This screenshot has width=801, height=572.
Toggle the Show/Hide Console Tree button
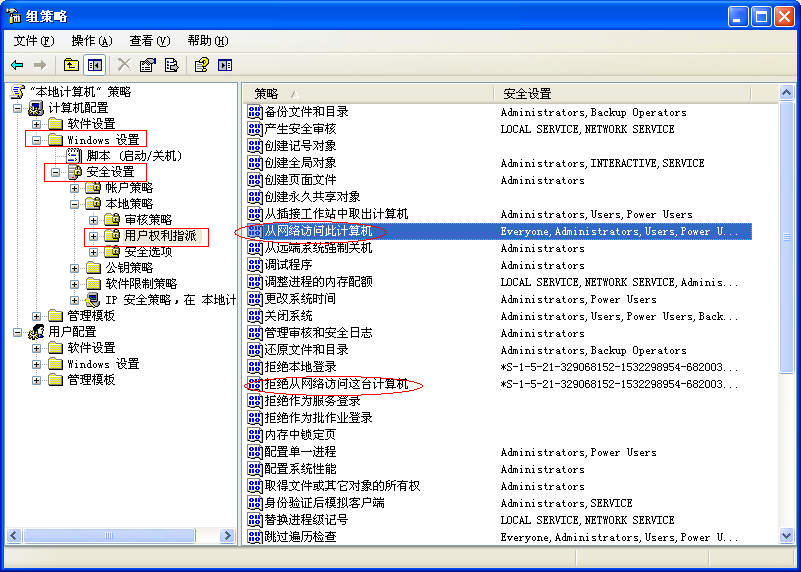pyautogui.click(x=95, y=65)
